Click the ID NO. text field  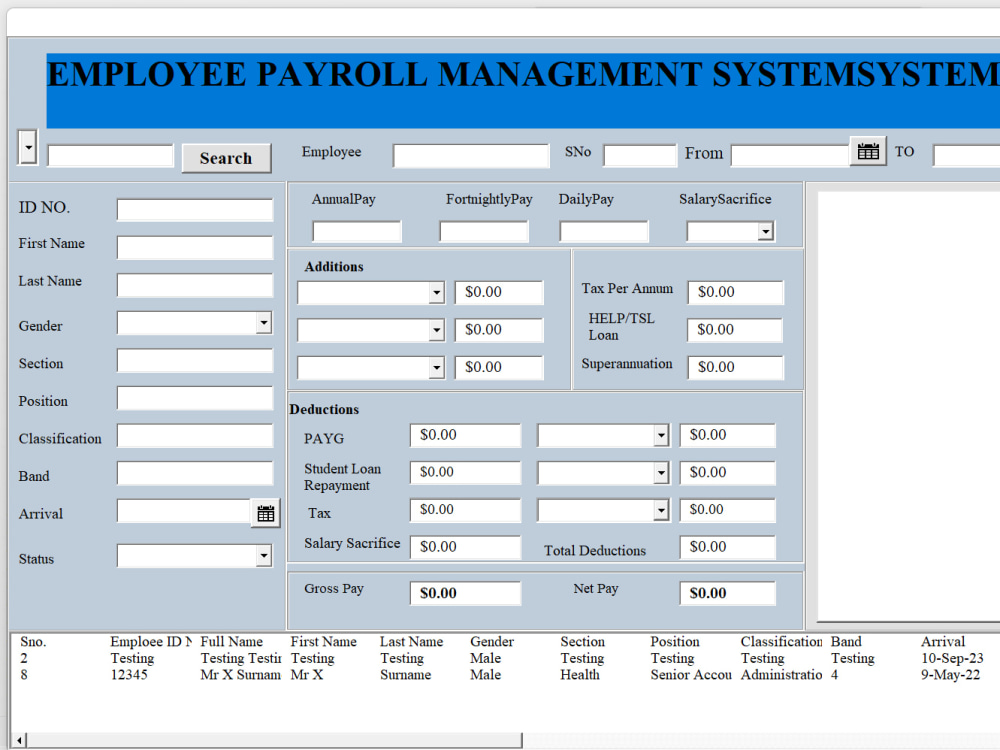click(x=195, y=210)
